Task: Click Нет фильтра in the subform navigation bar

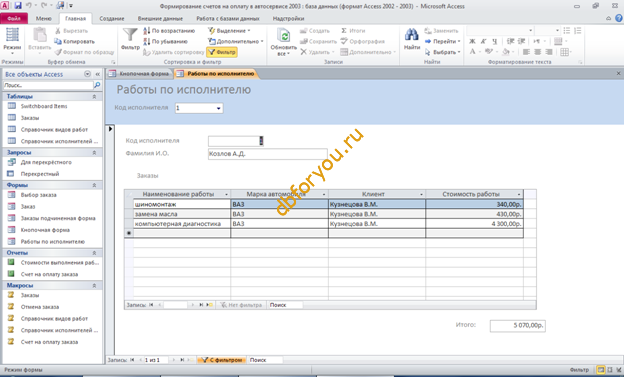Action: 242,305
